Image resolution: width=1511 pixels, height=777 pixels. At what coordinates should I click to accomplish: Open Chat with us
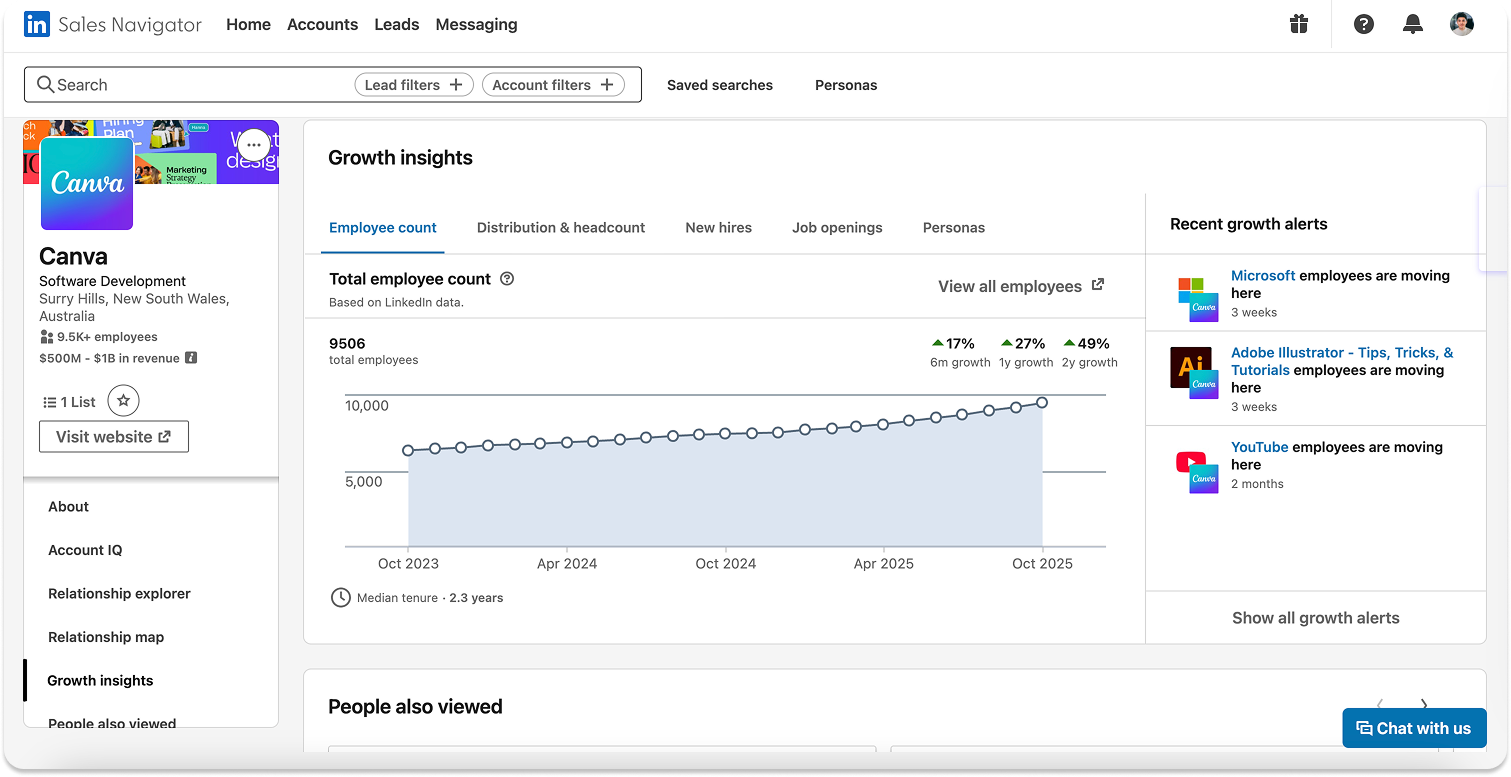1414,728
